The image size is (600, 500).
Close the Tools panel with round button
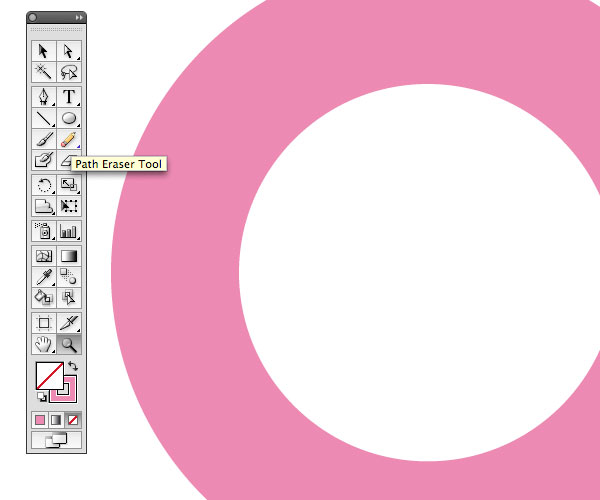pyautogui.click(x=33, y=18)
